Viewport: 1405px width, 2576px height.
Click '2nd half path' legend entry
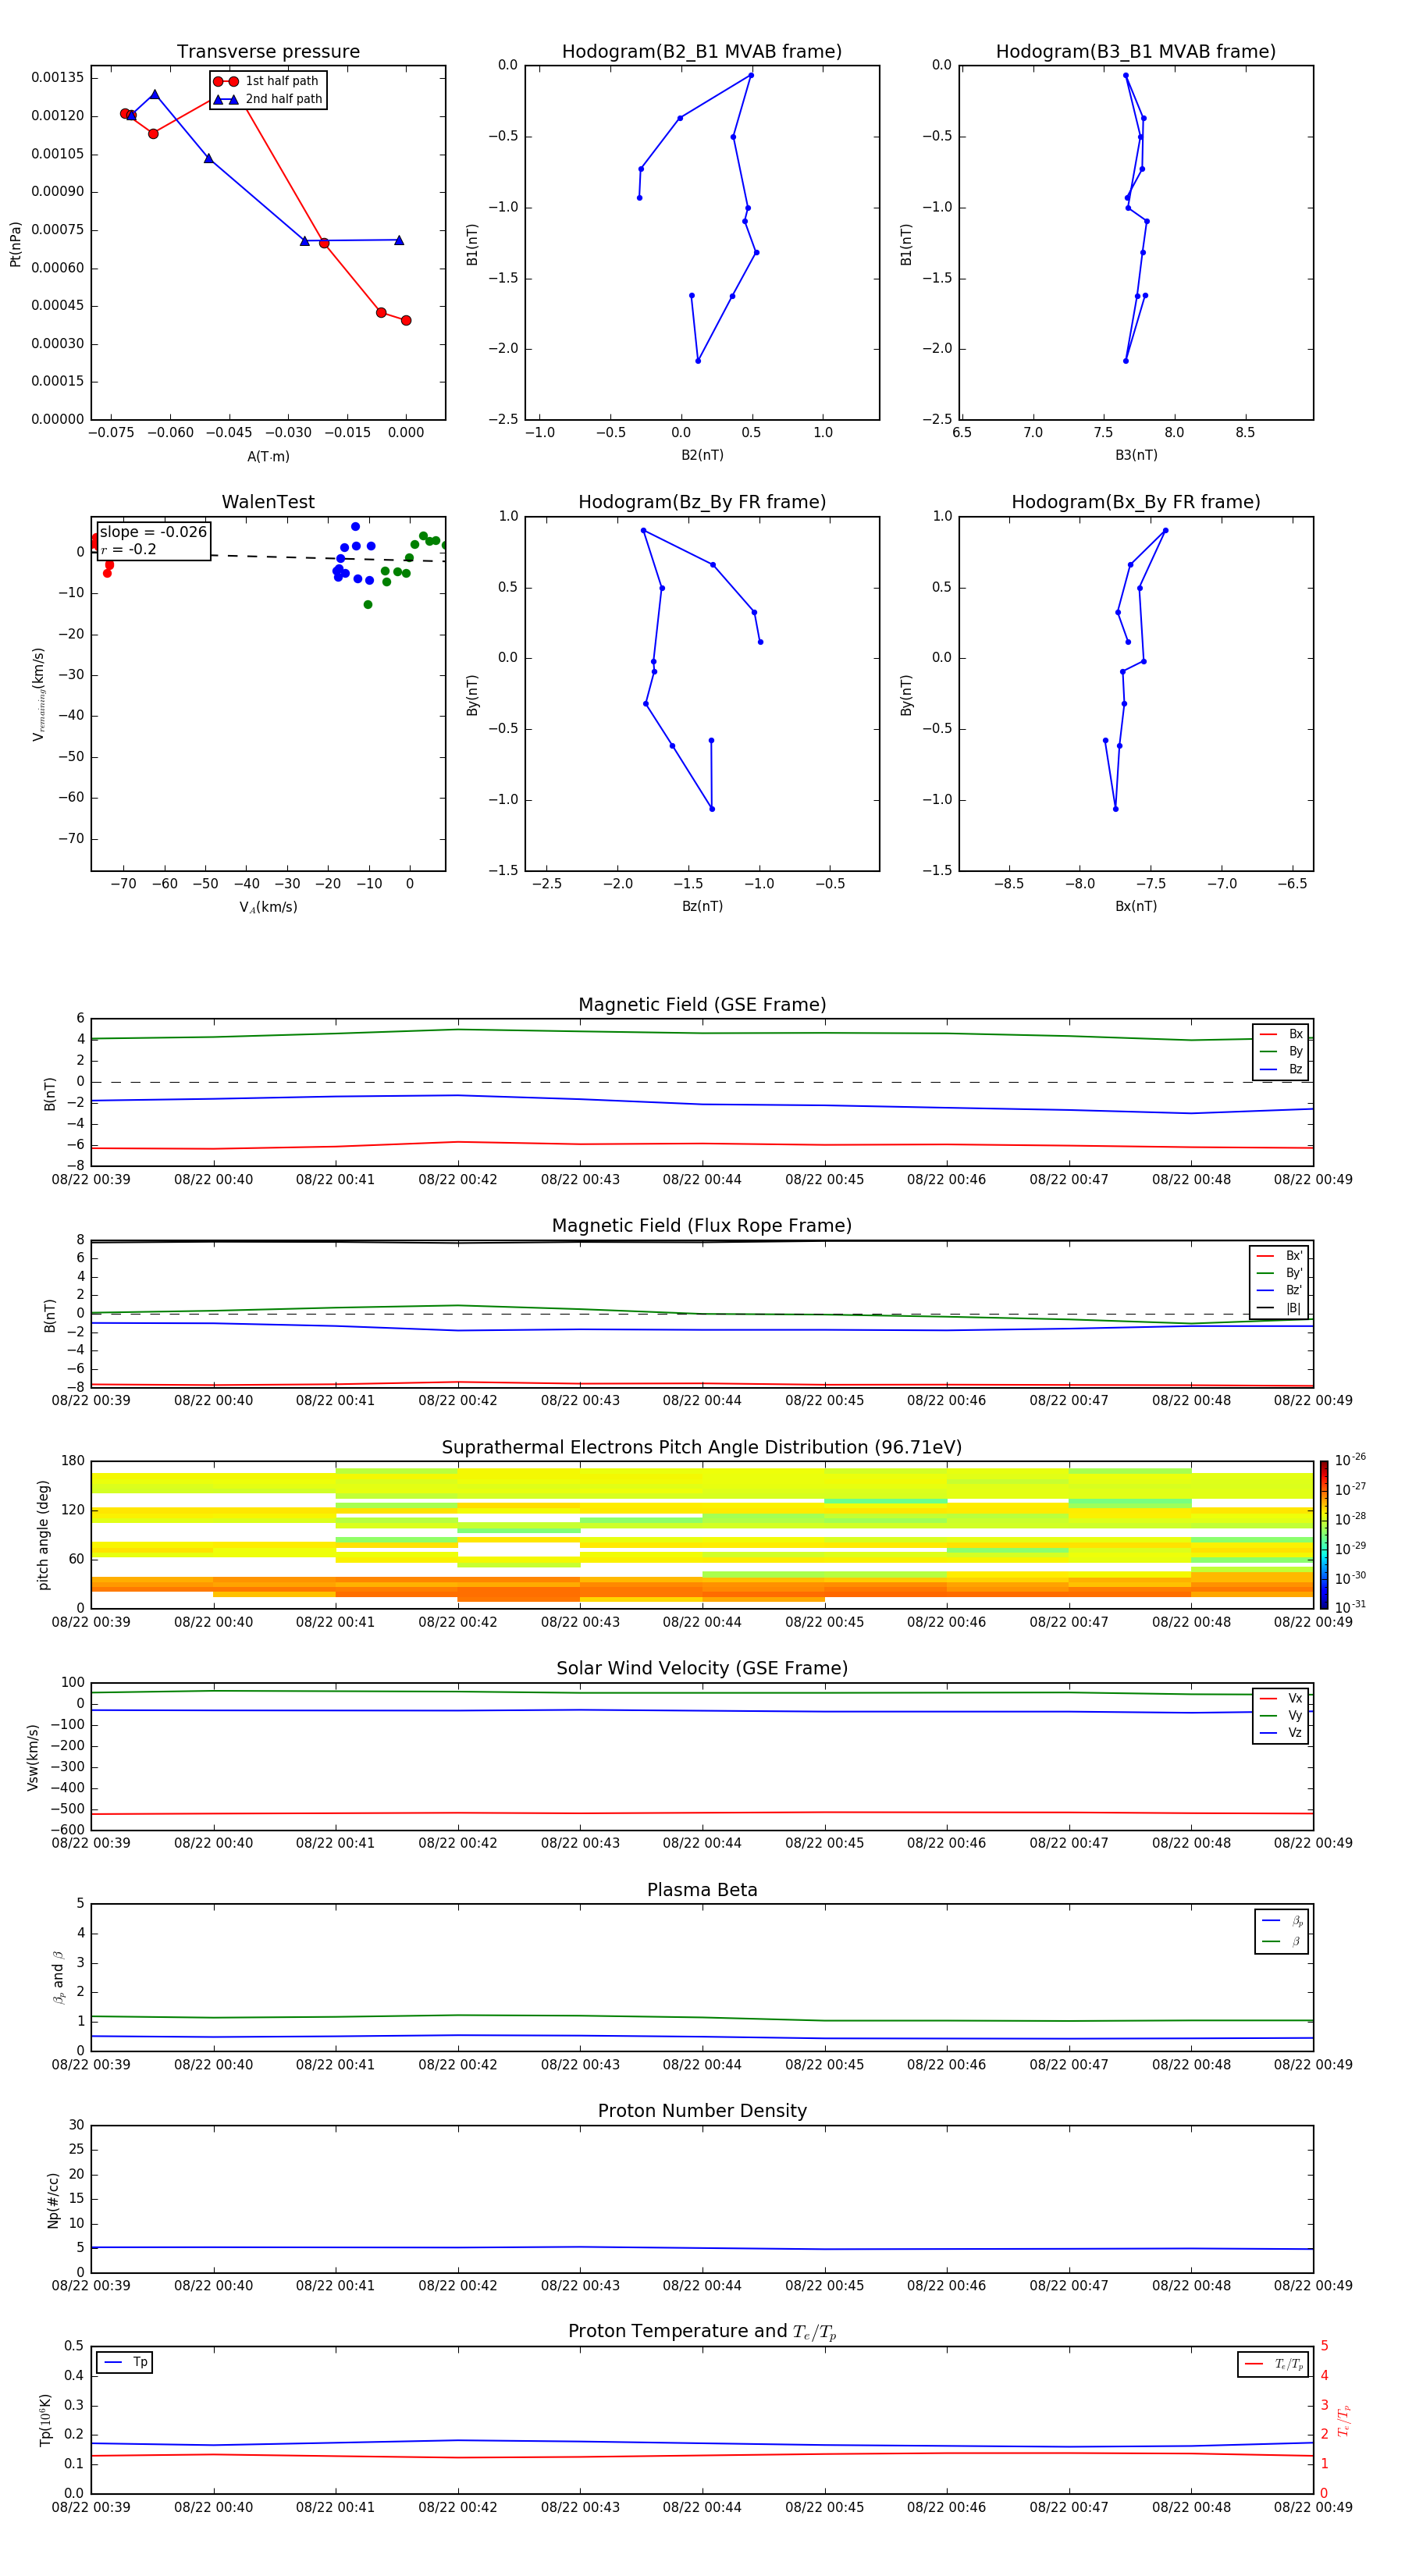click(x=269, y=99)
